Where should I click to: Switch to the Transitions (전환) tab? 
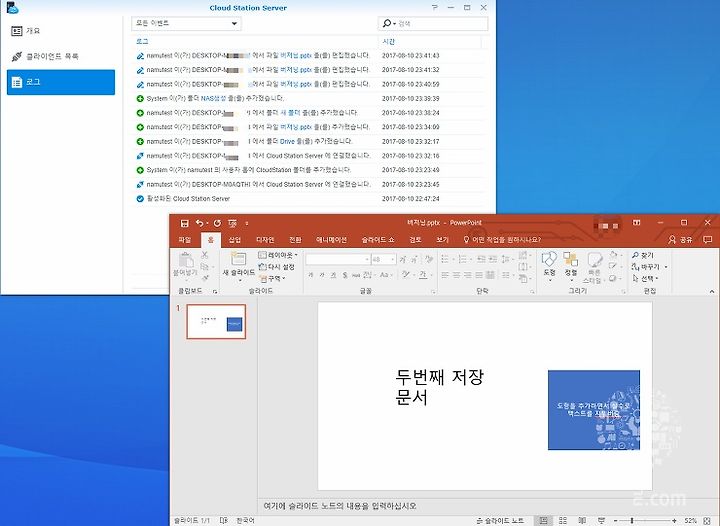pyautogui.click(x=295, y=240)
